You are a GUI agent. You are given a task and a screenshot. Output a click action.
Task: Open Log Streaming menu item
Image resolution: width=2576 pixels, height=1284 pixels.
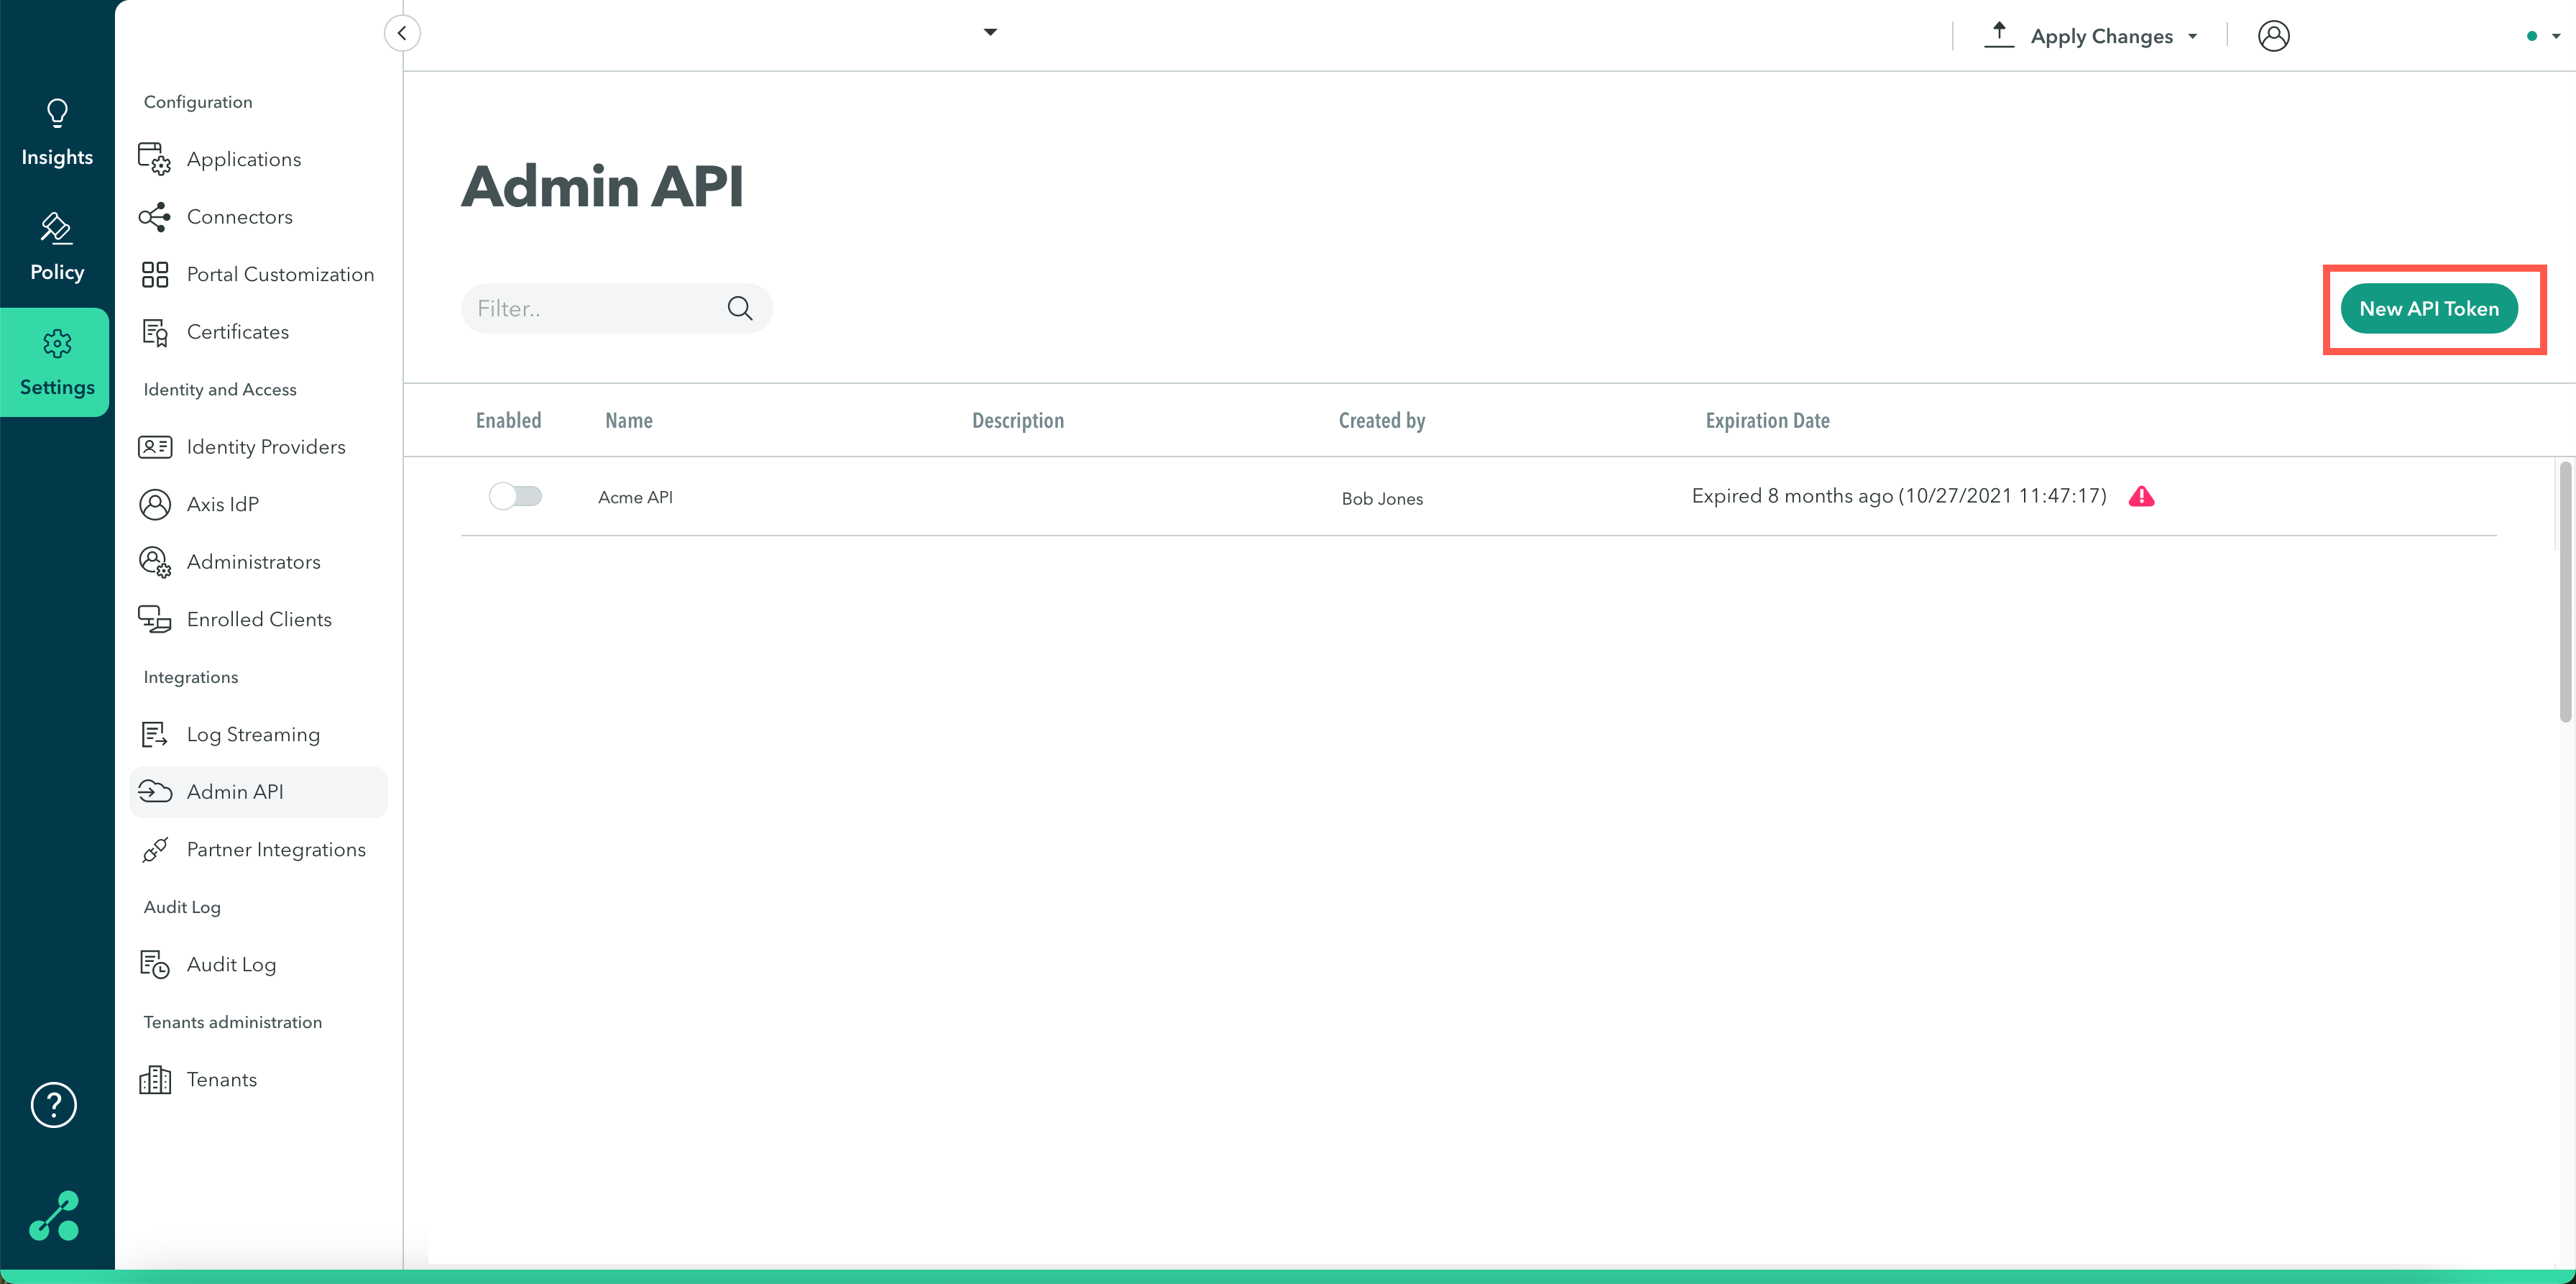pos(252,734)
